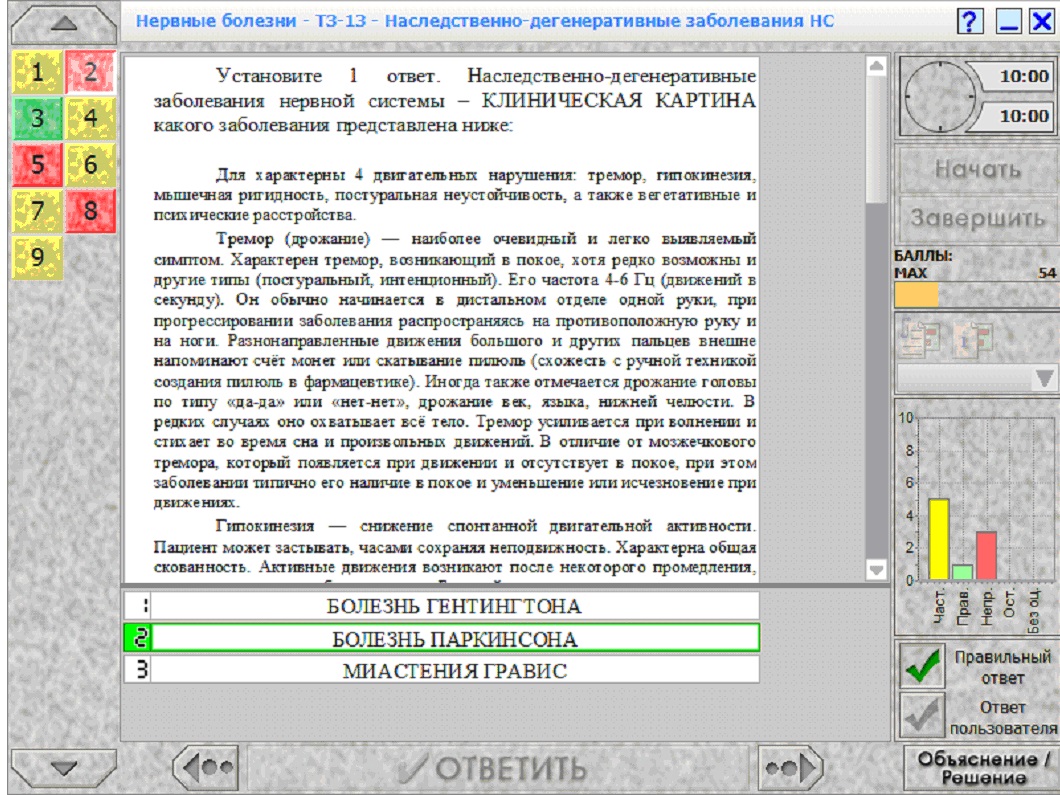
Task: Open question number 1 tile
Action: pos(37,72)
